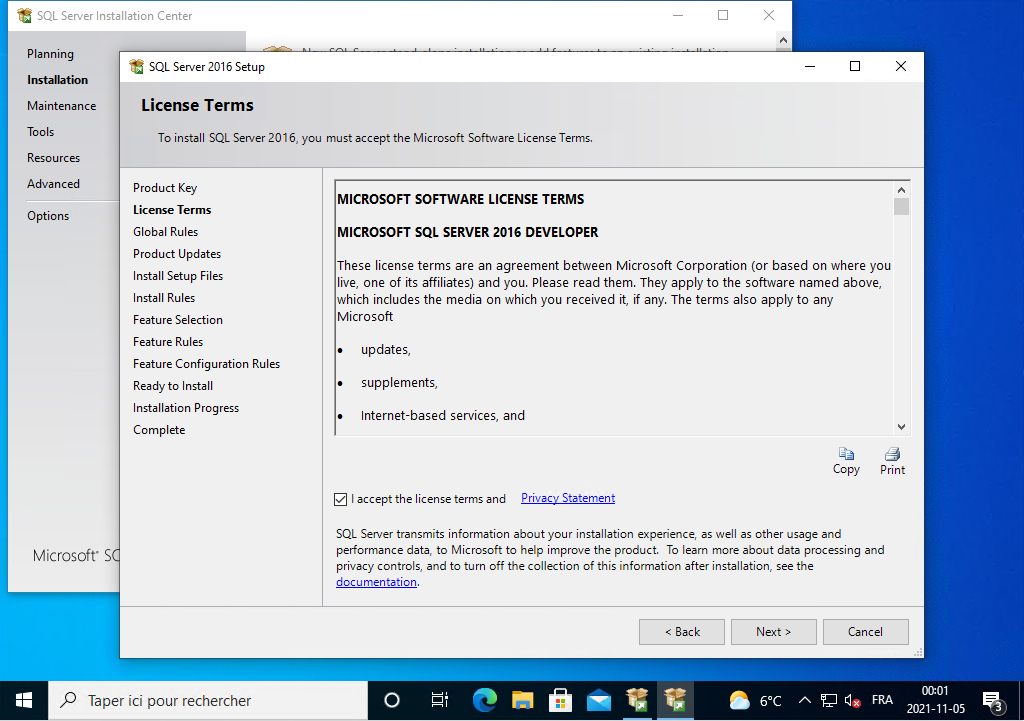Launch Microsoft Store from taskbar
The height and width of the screenshot is (721, 1024).
pyautogui.click(x=560, y=700)
